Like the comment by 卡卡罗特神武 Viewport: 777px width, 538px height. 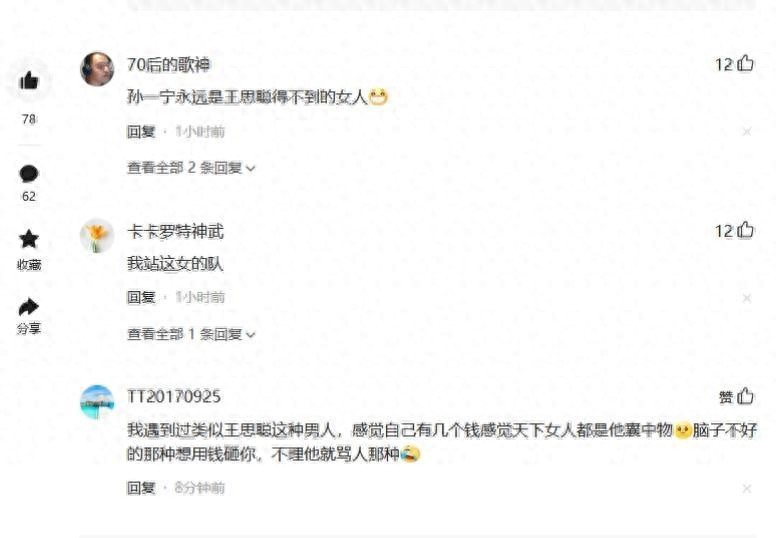pyautogui.click(x=745, y=230)
